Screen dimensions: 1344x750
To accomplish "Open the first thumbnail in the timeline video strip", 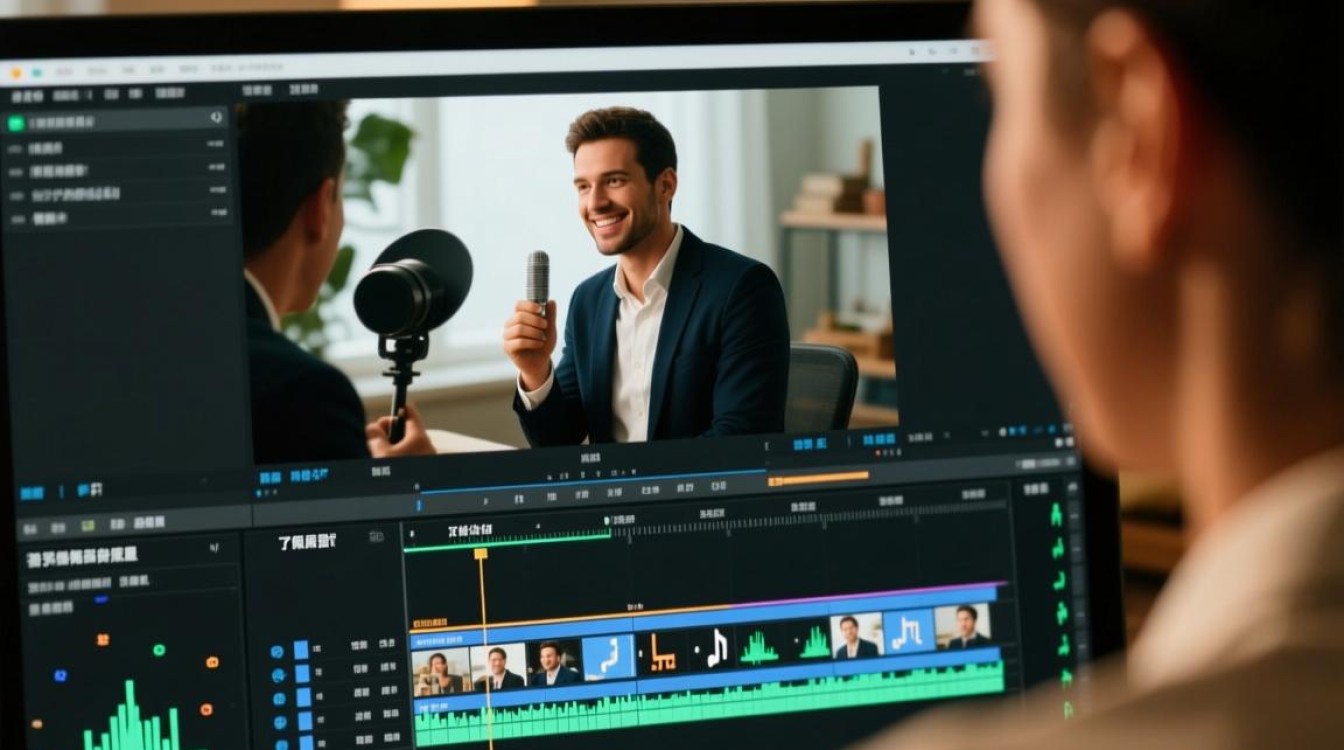I will [x=441, y=671].
